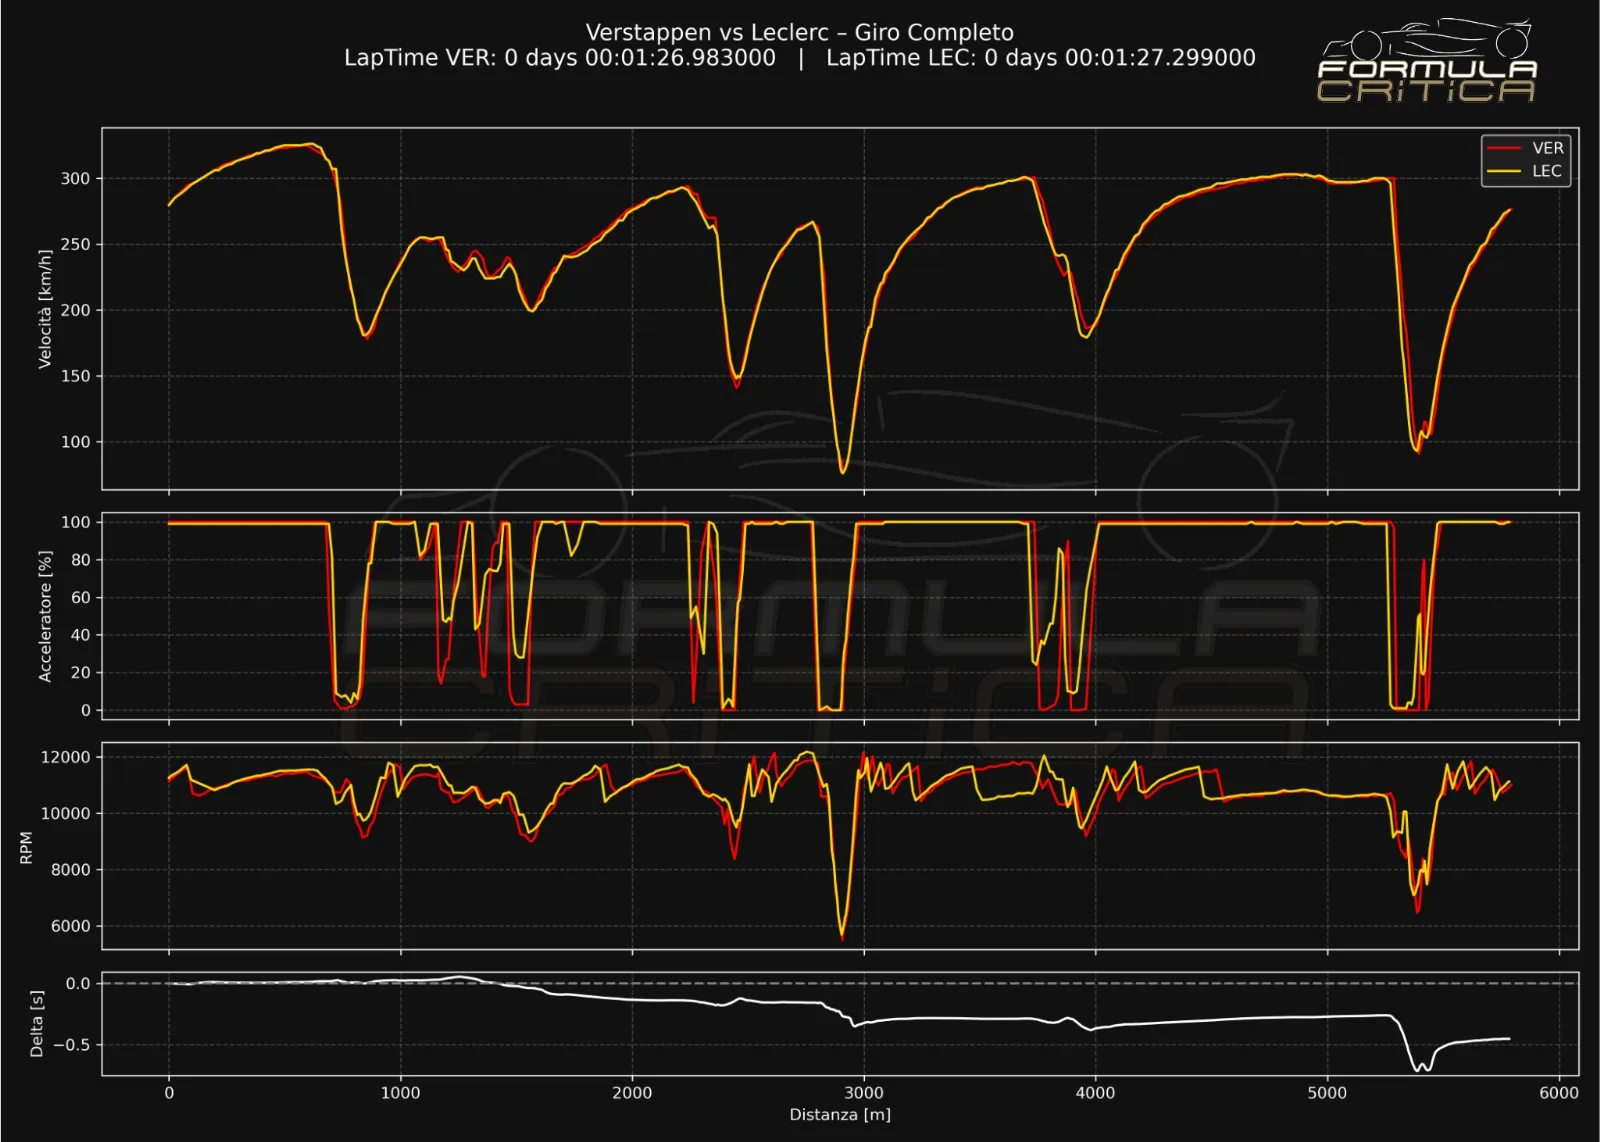Viewport: 1600px width, 1142px height.
Task: Click the 80 tick on throttle axis
Action: (x=80, y=560)
